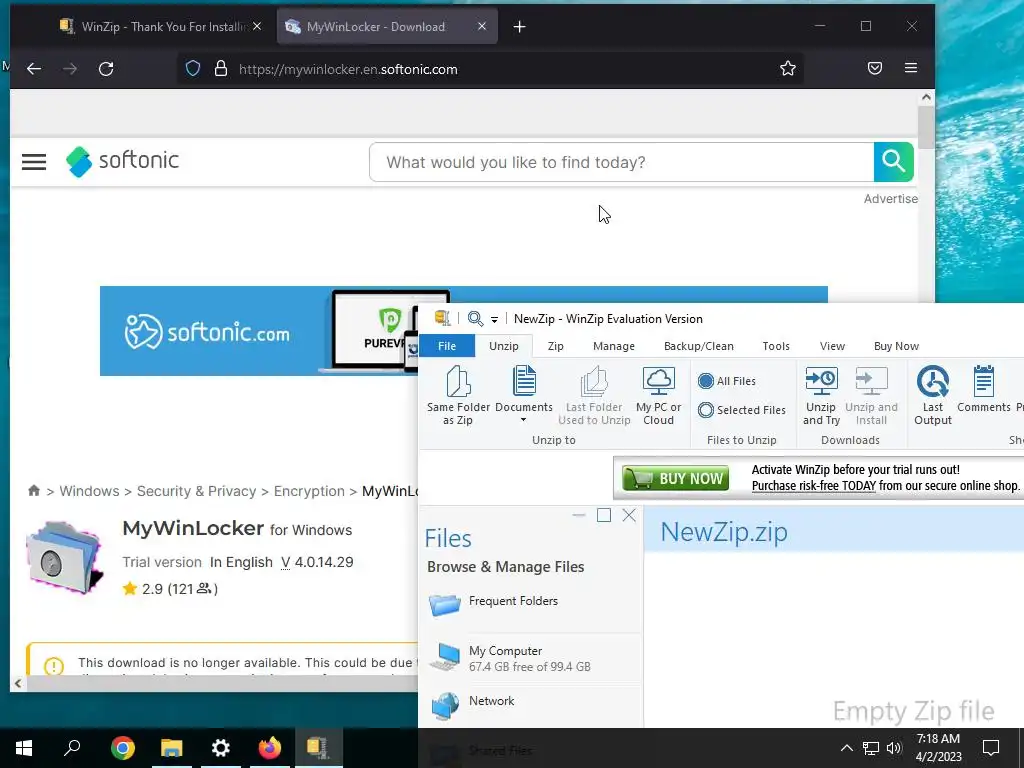Open Firefox Pocket save icon
The width and height of the screenshot is (1024, 768).
pyautogui.click(x=875, y=69)
